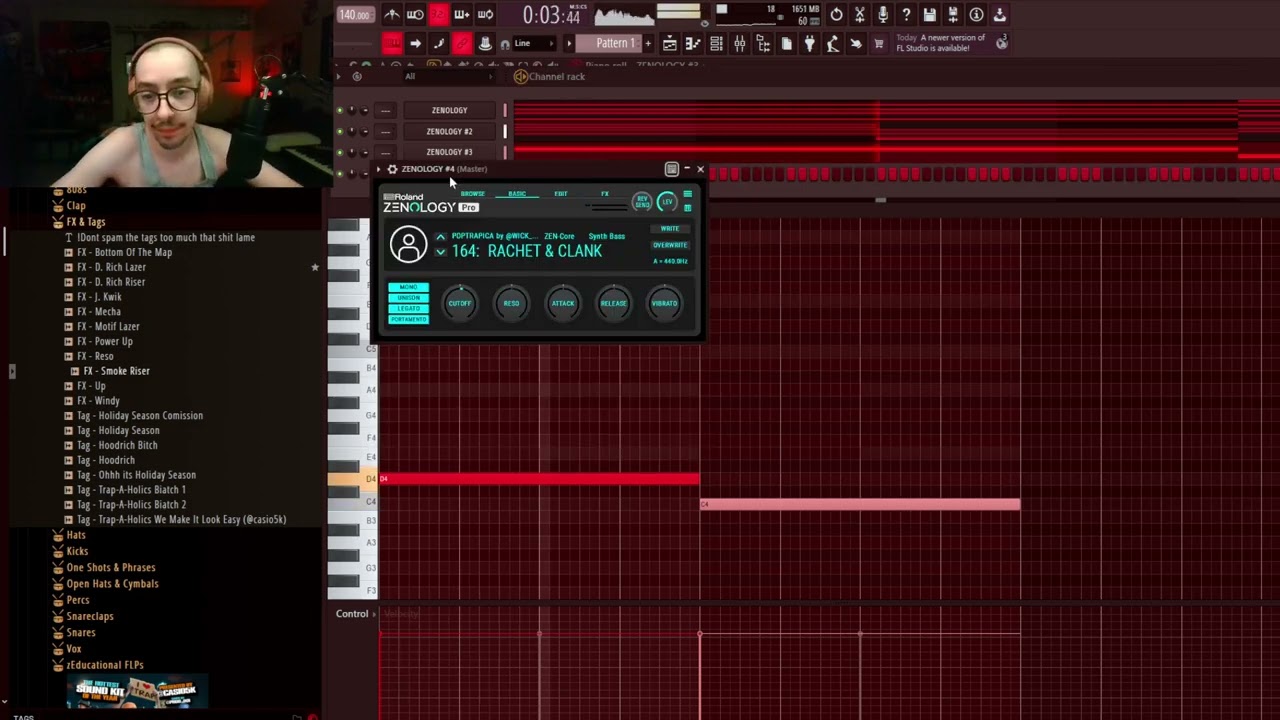Image resolution: width=1280 pixels, height=720 pixels.
Task: Select the ZENOLOGY #3 channel button
Action: (x=449, y=152)
